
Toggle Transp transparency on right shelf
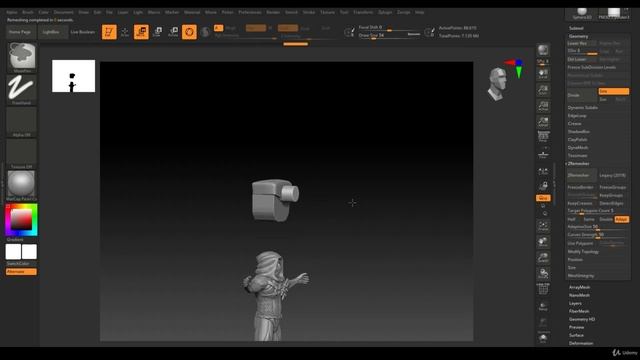[x=543, y=307]
